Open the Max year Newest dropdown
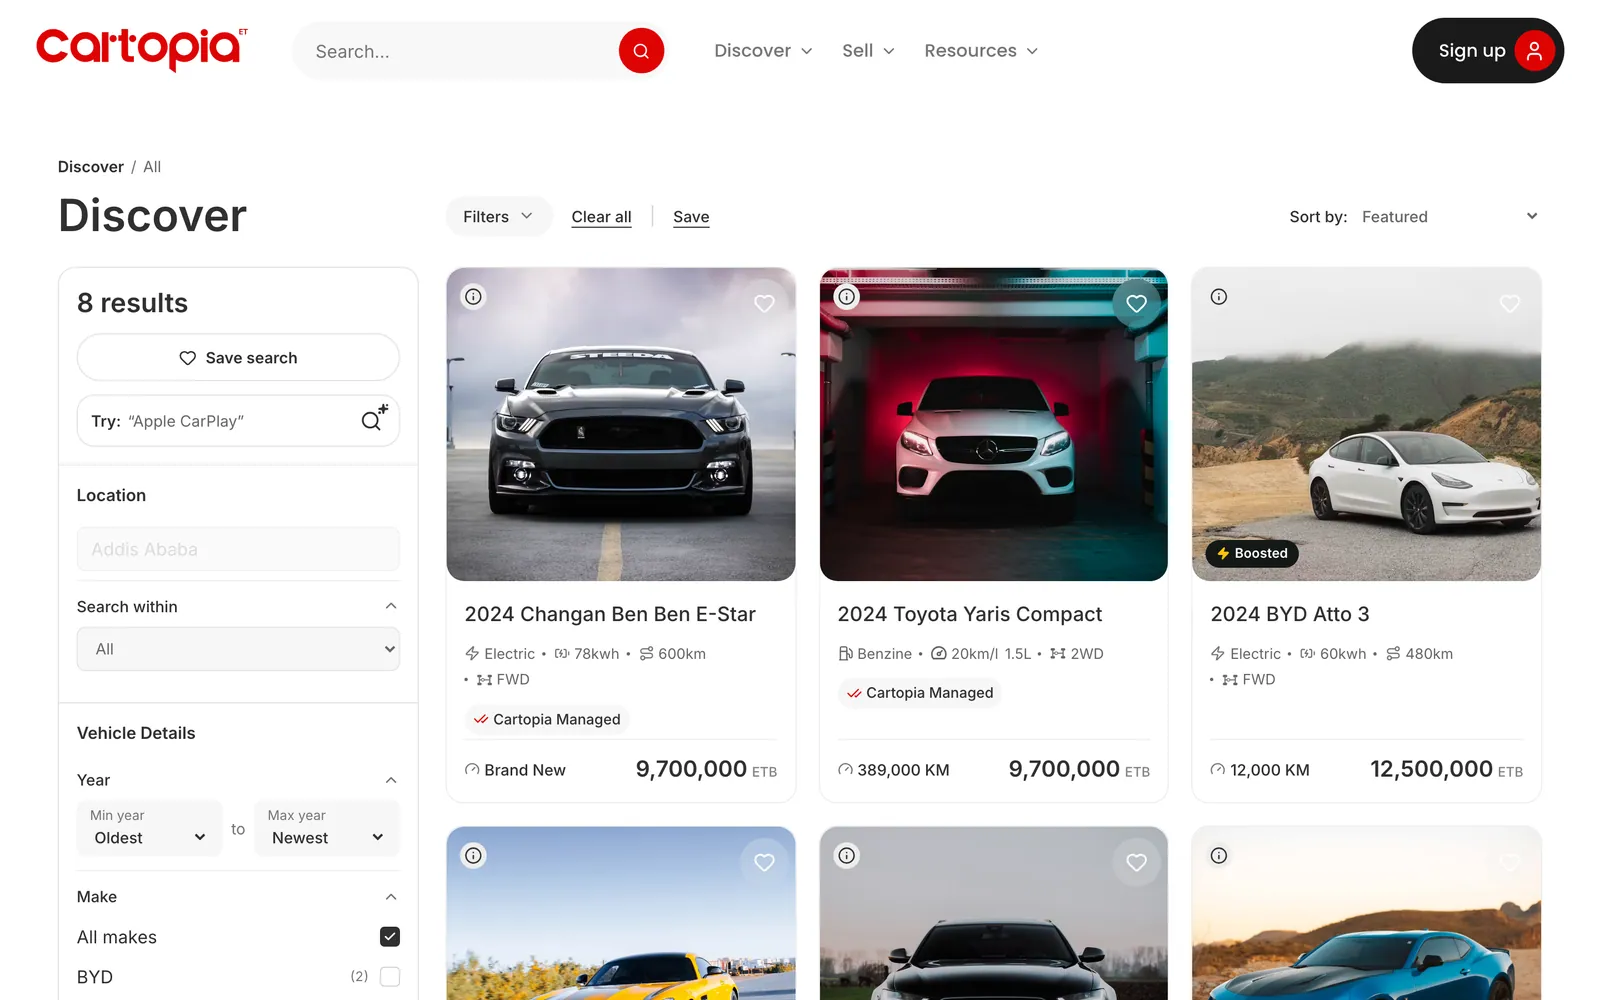The height and width of the screenshot is (1000, 1600). (x=327, y=829)
